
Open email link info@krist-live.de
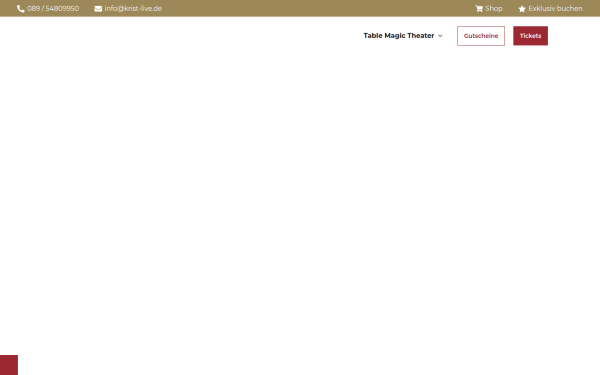click(133, 8)
